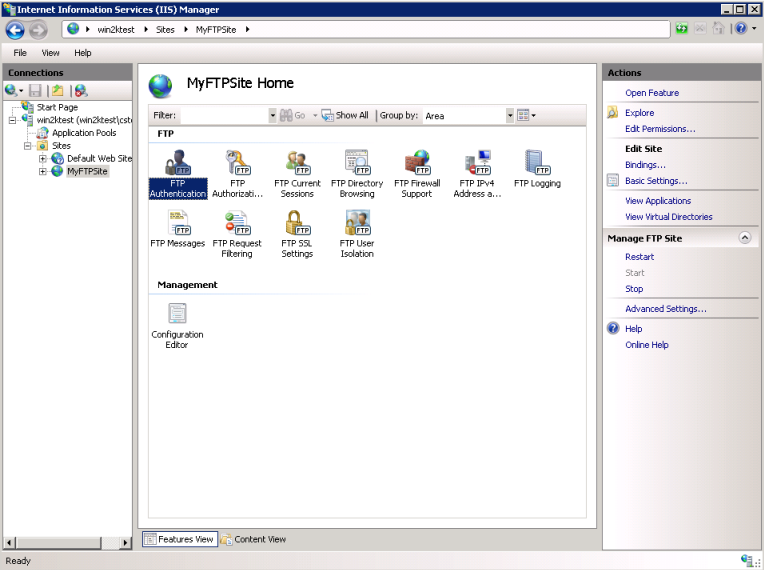
Task: Open FTP Current Sessions
Action: [297, 174]
